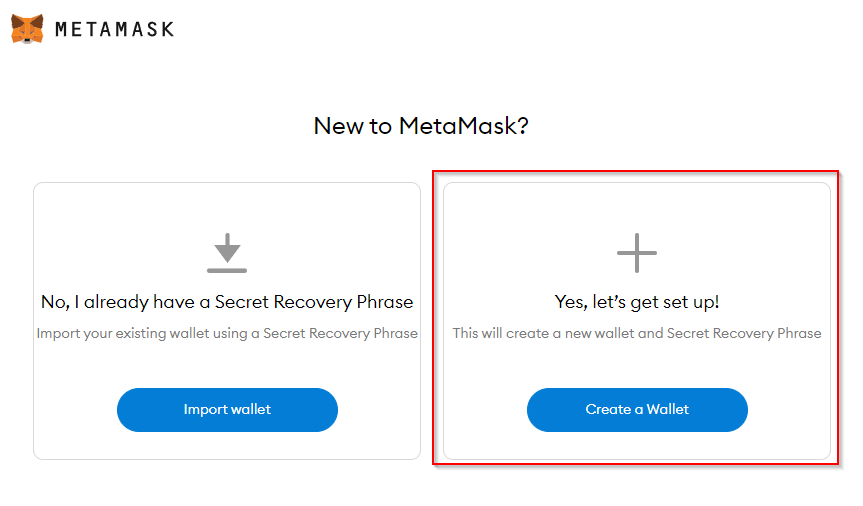Select the Import wallet button

click(x=227, y=410)
